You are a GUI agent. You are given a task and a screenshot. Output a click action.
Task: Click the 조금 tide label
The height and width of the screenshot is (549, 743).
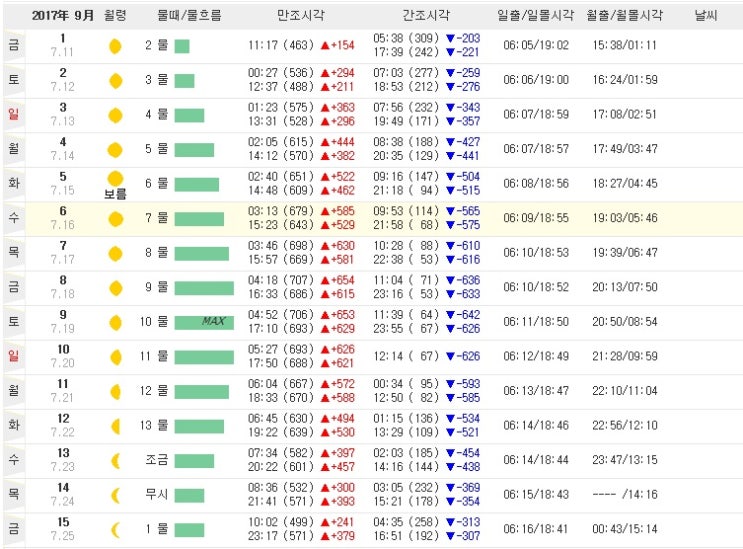(x=157, y=460)
